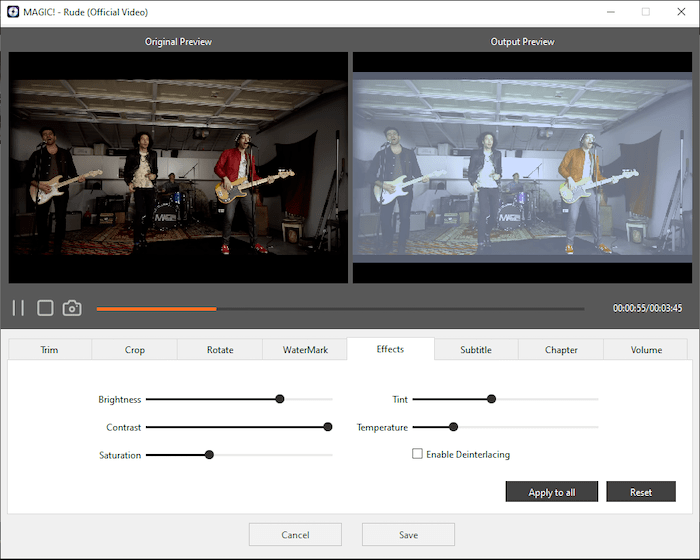Select the WaterMark tab
Image resolution: width=700 pixels, height=560 pixels.
click(x=305, y=350)
